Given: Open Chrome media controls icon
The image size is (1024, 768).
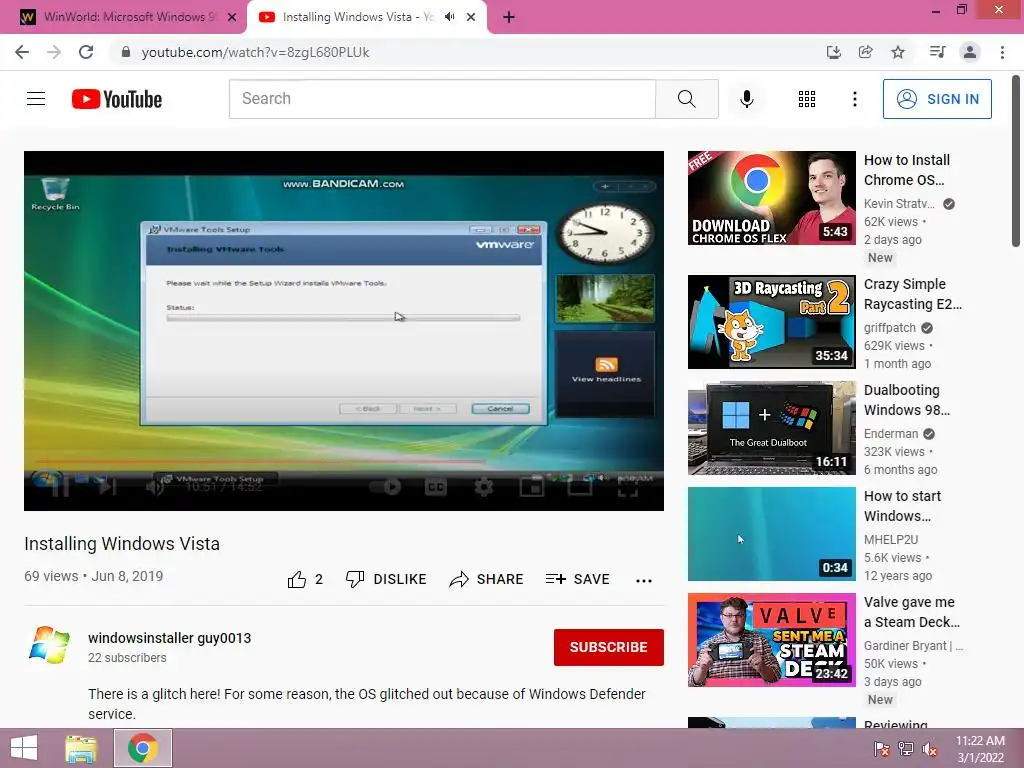Looking at the screenshot, I should (937, 52).
